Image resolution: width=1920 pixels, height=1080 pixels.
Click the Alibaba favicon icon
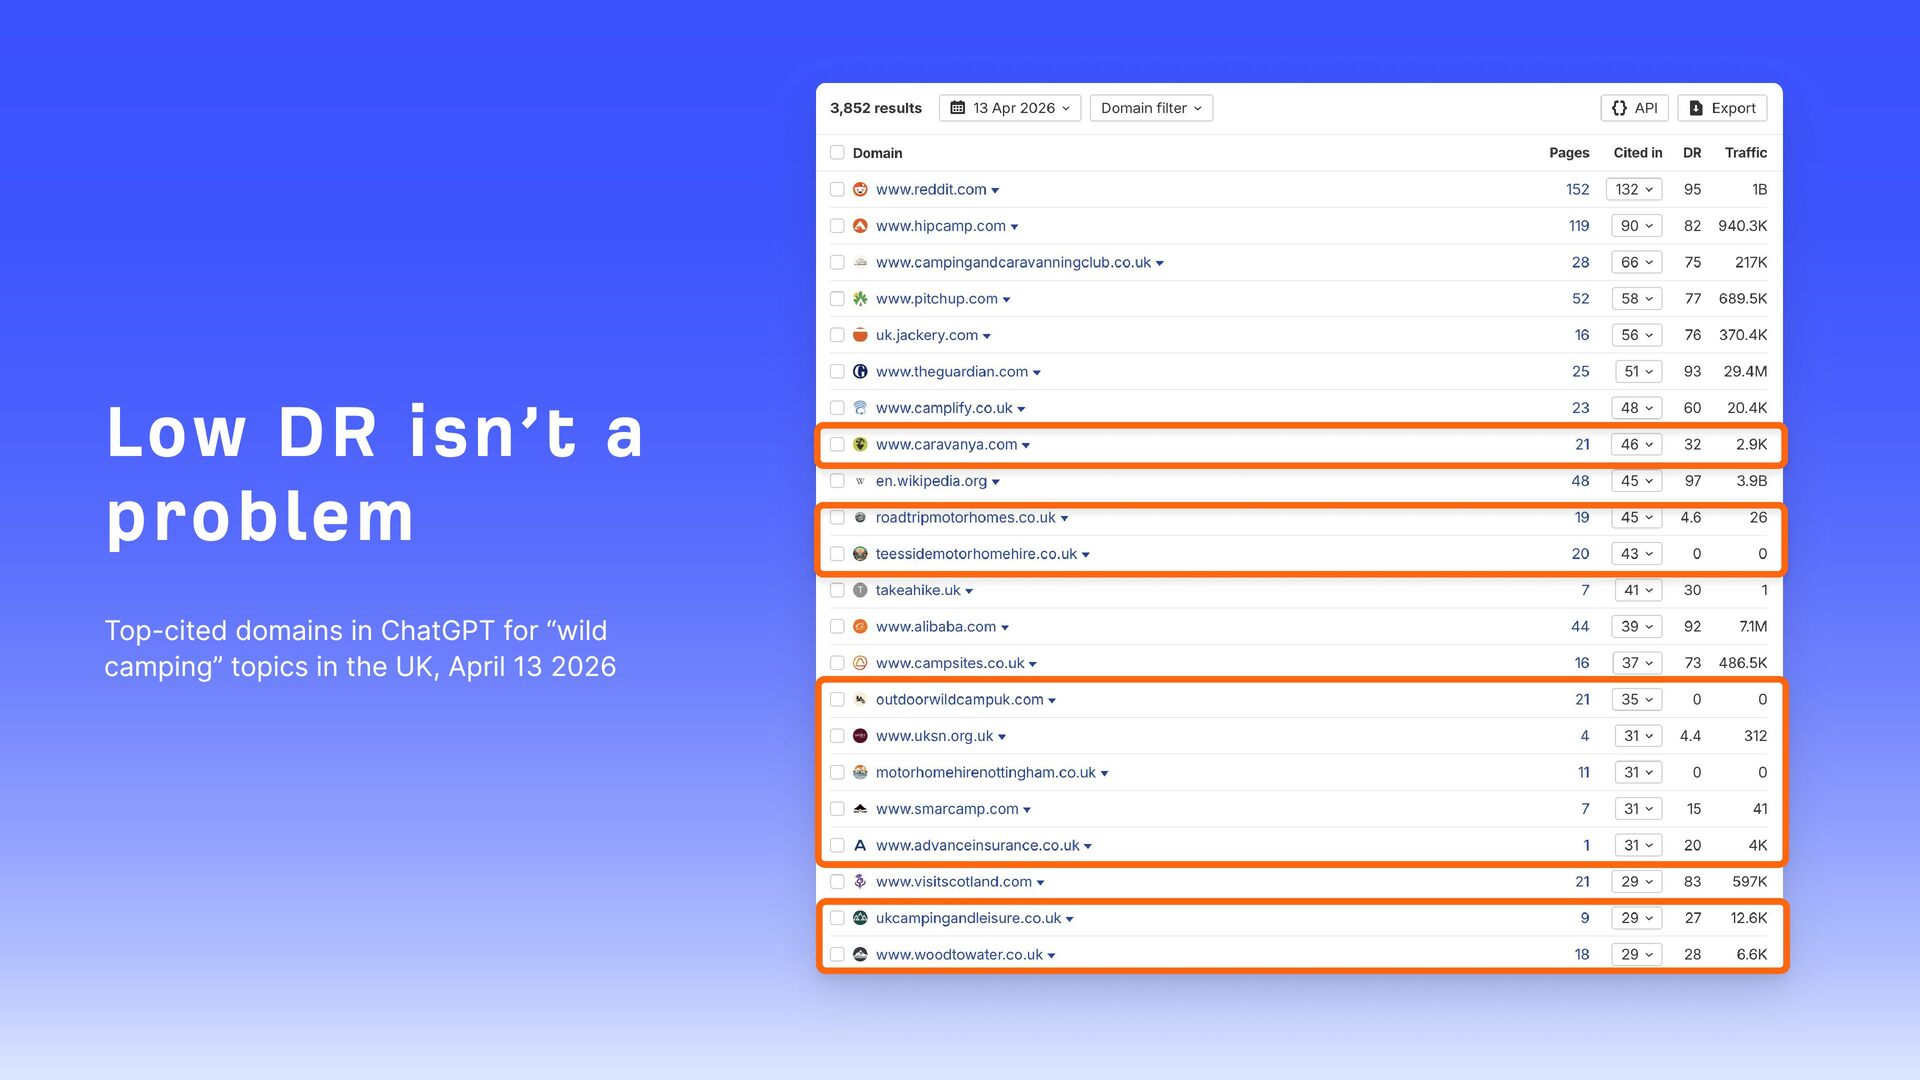860,627
